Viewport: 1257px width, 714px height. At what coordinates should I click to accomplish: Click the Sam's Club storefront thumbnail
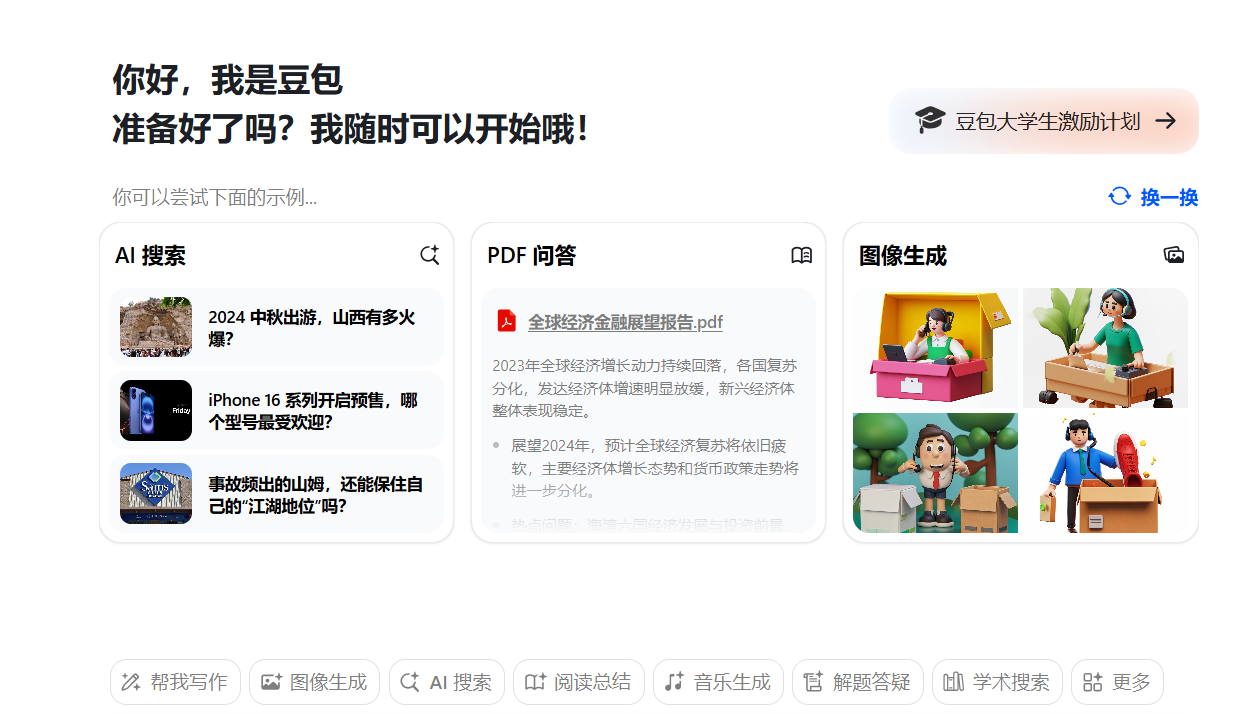[156, 493]
